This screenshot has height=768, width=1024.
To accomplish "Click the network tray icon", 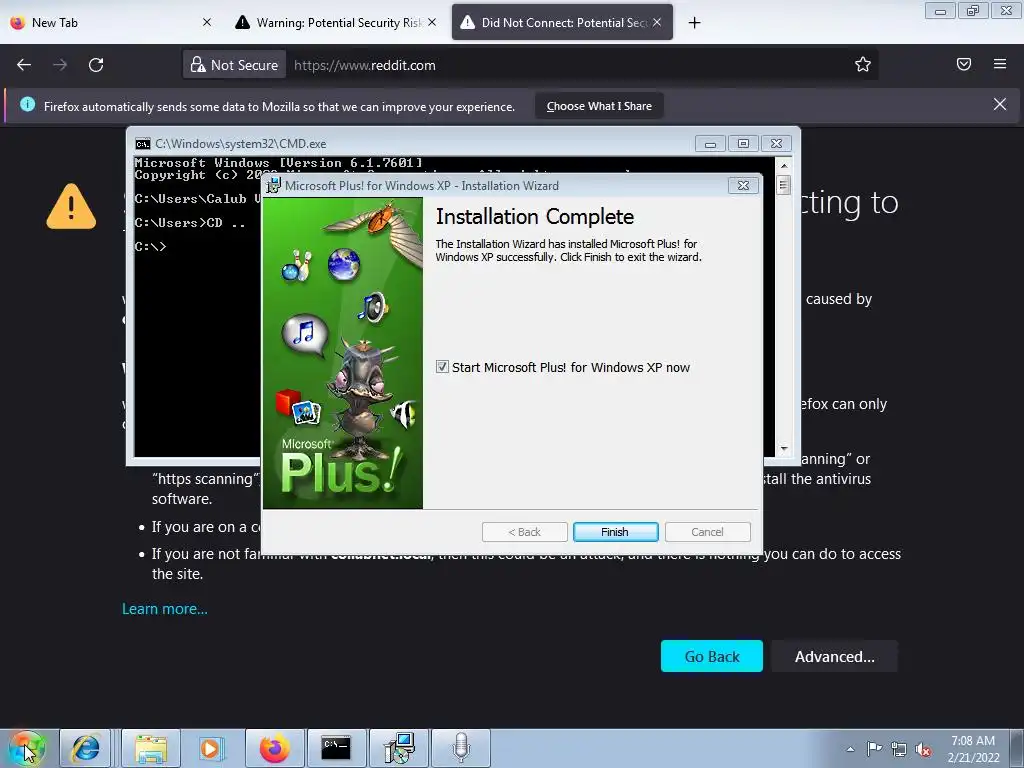I will [x=899, y=750].
